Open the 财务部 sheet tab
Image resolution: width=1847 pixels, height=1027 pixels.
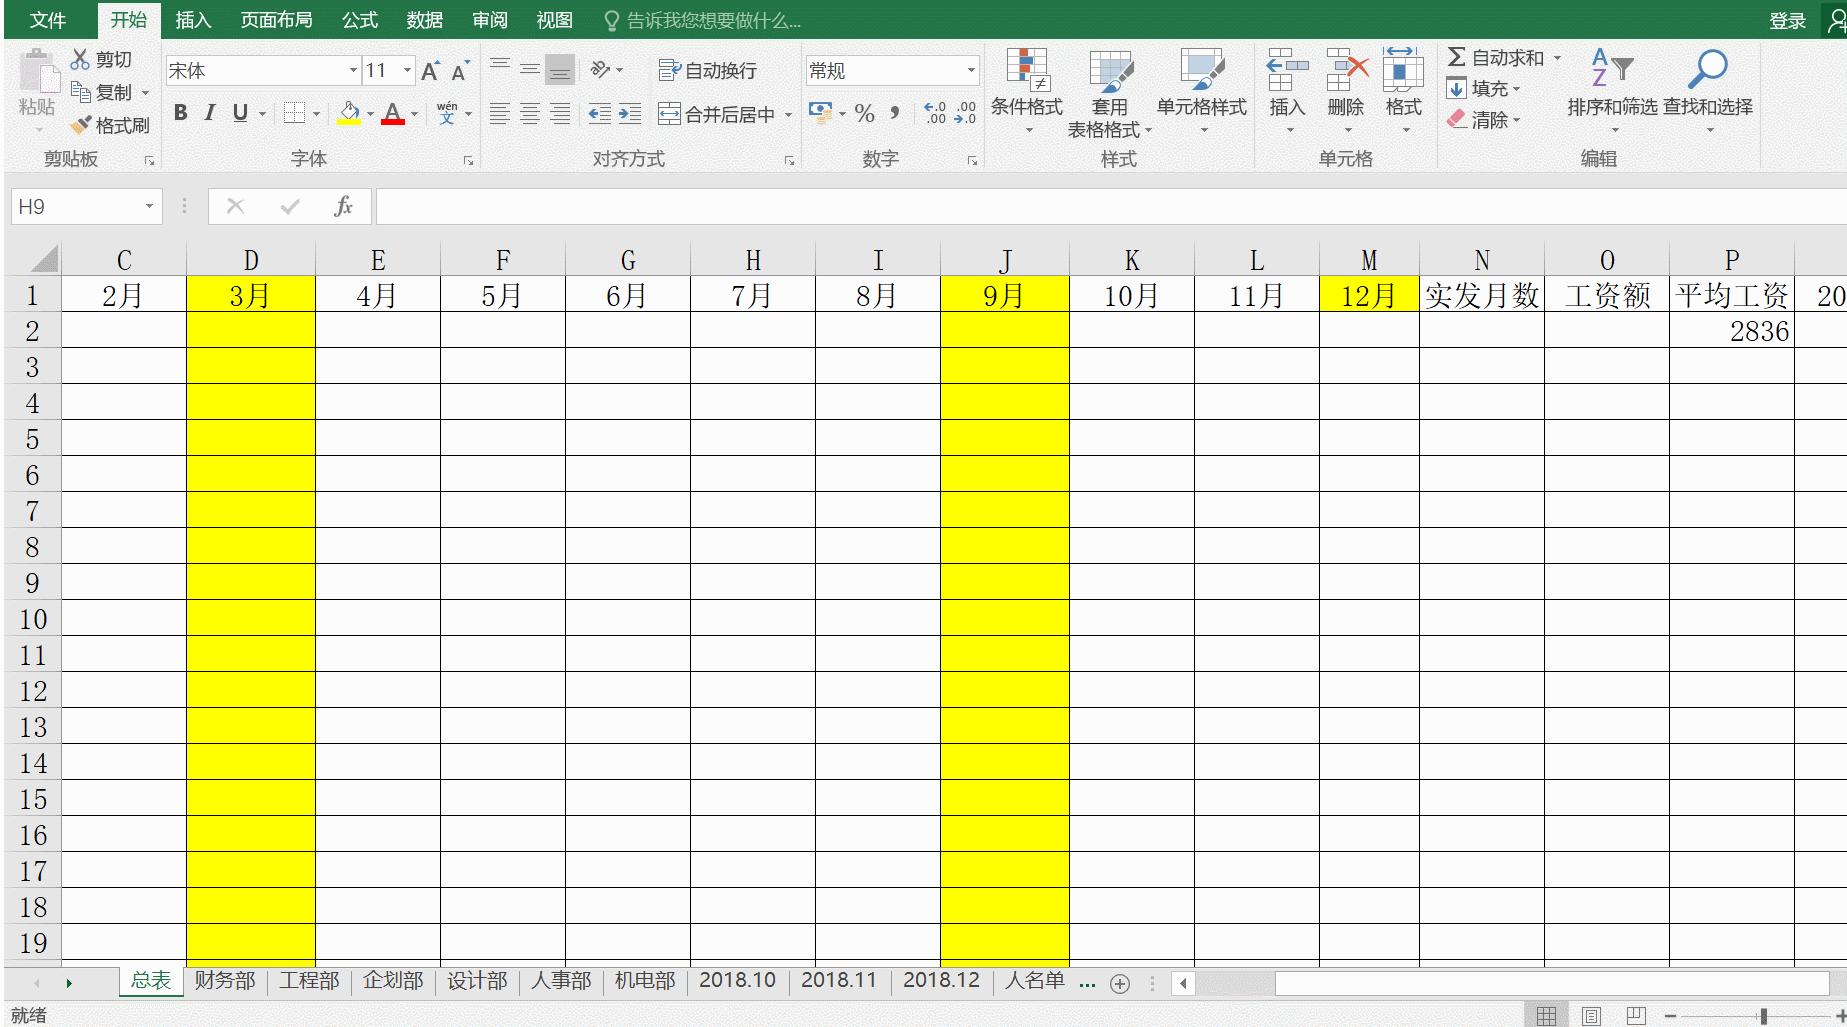(225, 980)
